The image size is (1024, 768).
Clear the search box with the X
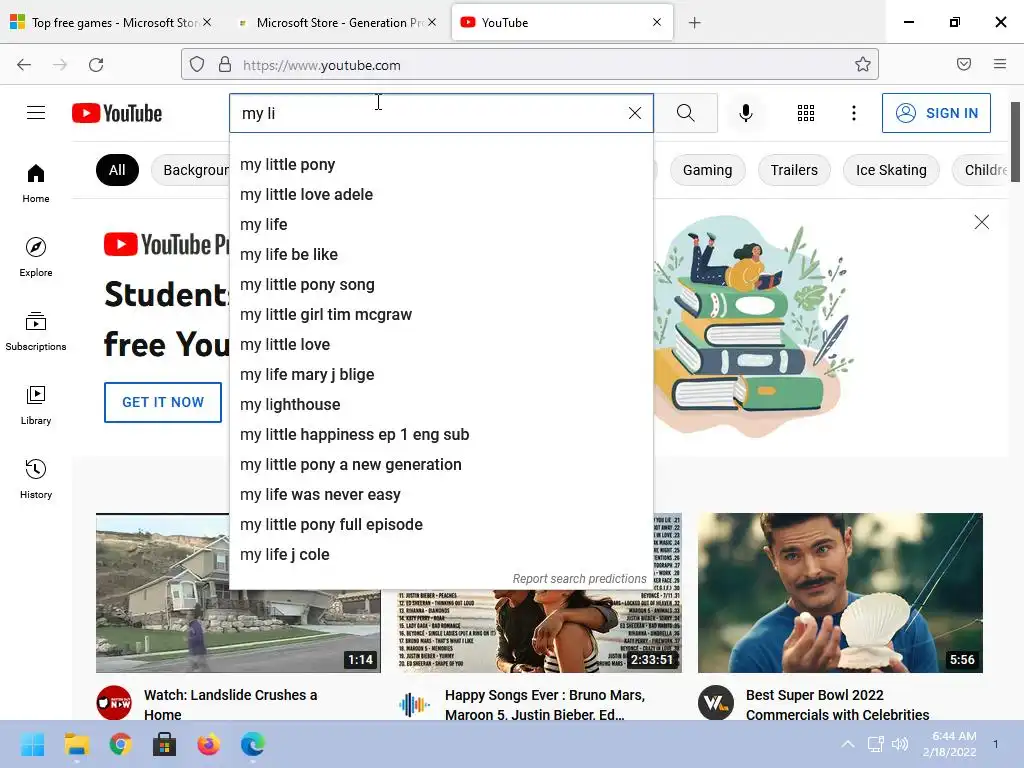coord(635,113)
